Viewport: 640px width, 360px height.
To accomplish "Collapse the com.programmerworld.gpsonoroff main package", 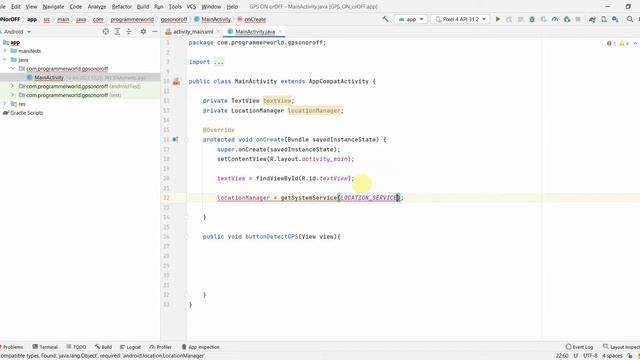I will pyautogui.click(x=13, y=69).
